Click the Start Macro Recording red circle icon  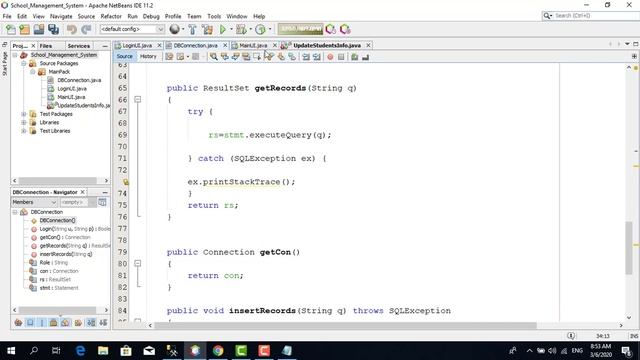(x=330, y=57)
